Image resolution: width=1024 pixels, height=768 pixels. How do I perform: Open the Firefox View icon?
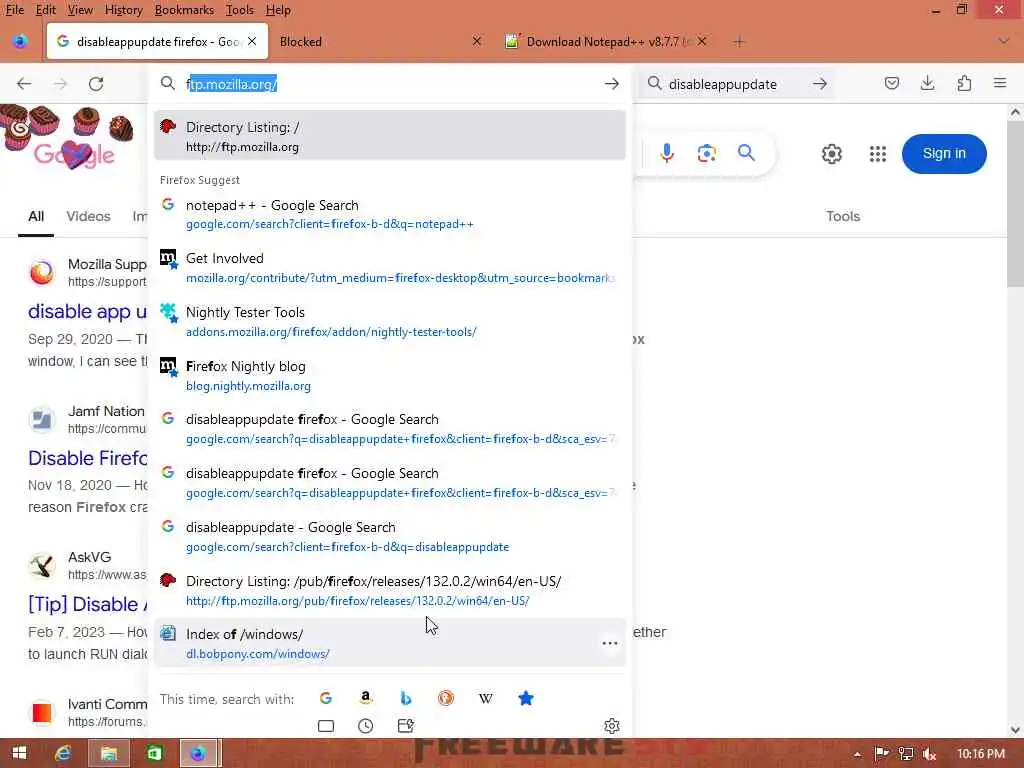click(x=20, y=42)
